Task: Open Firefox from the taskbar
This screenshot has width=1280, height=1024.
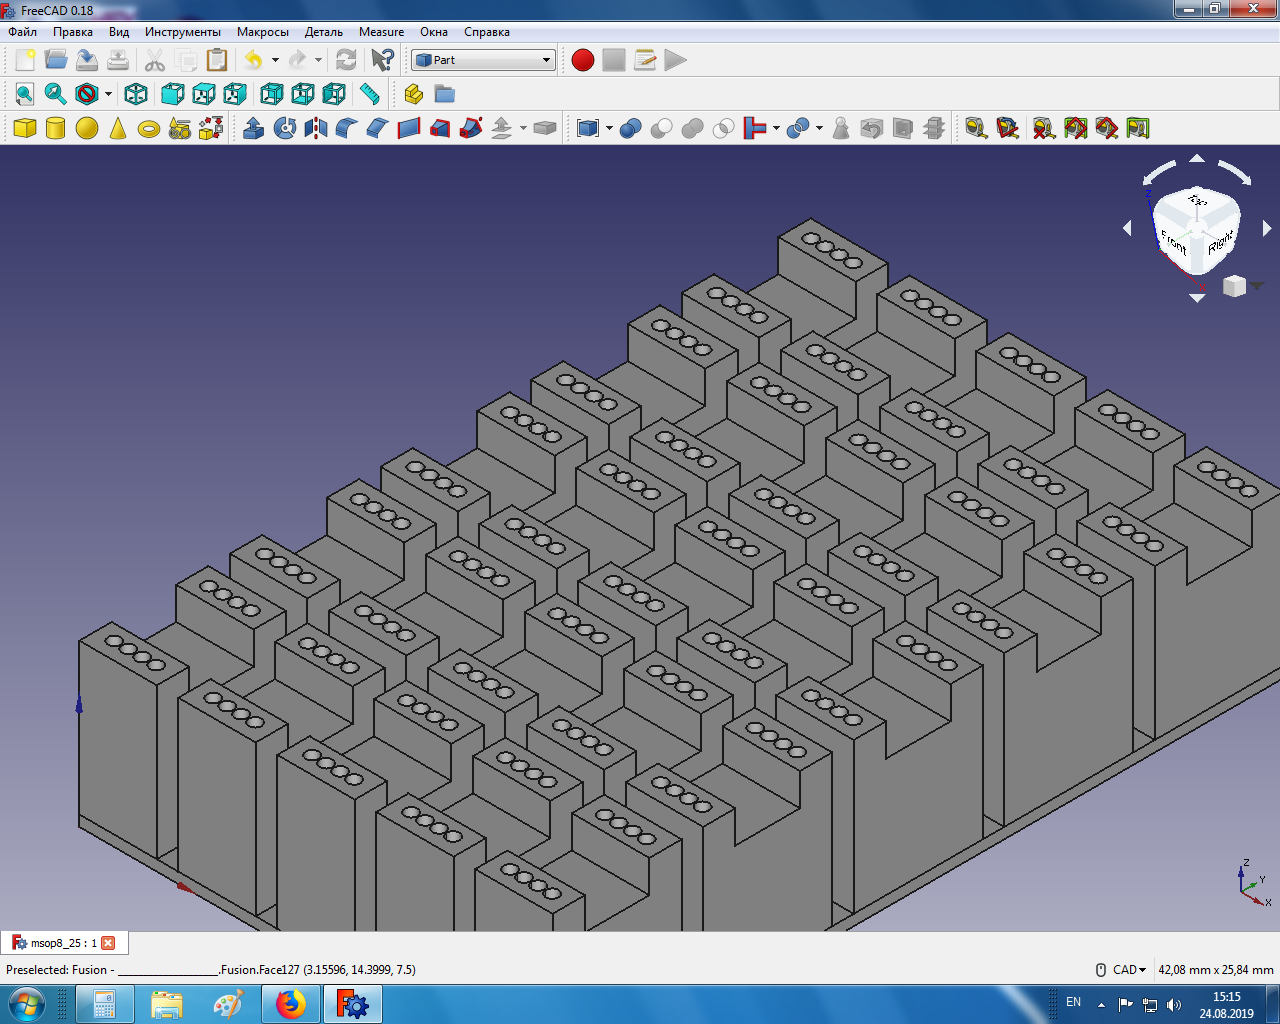Action: 290,1004
